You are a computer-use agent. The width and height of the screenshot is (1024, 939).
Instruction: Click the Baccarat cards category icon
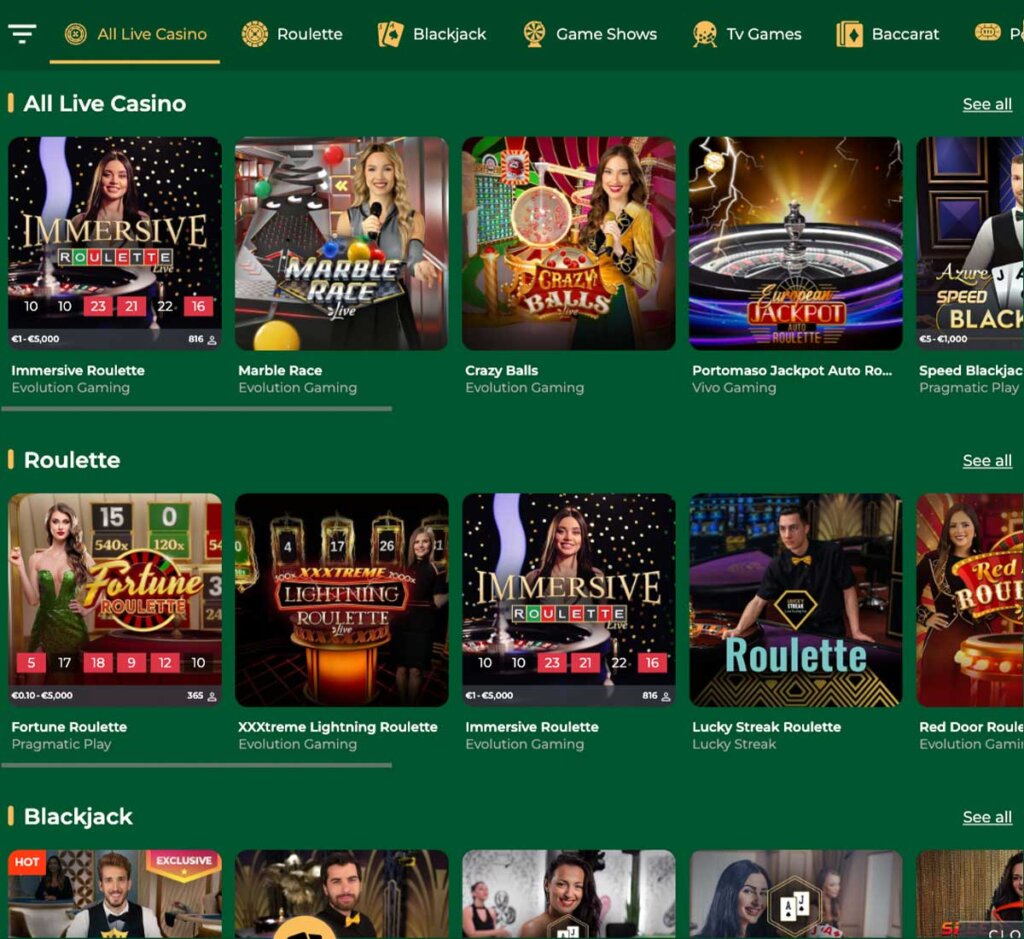[x=849, y=34]
